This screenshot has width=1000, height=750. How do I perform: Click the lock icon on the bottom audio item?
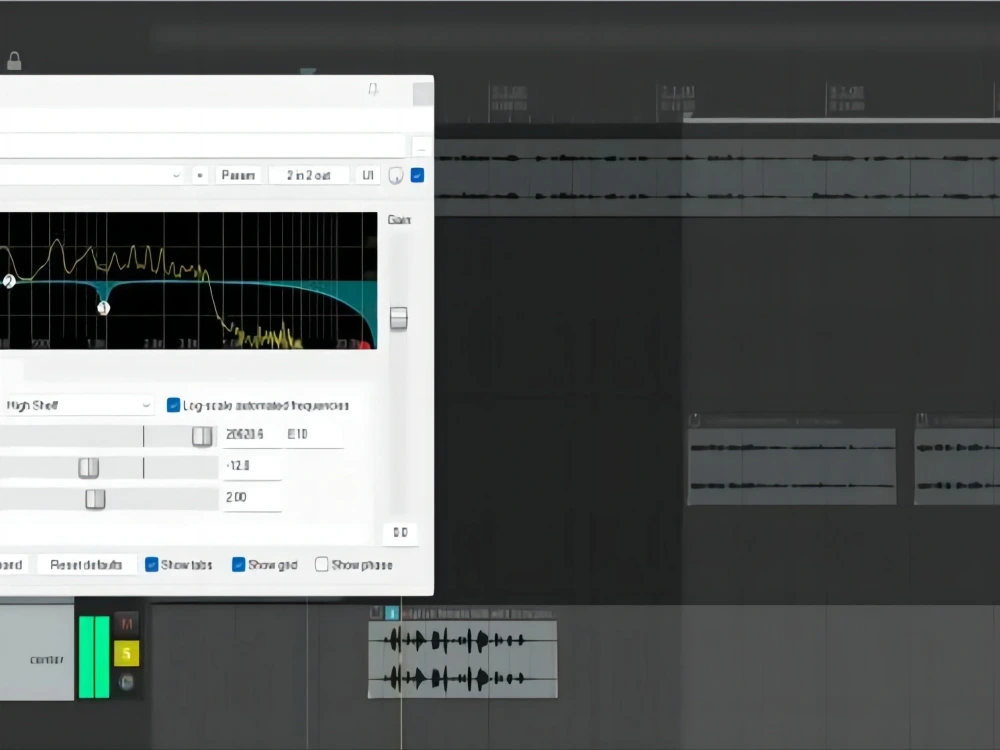coord(376,613)
